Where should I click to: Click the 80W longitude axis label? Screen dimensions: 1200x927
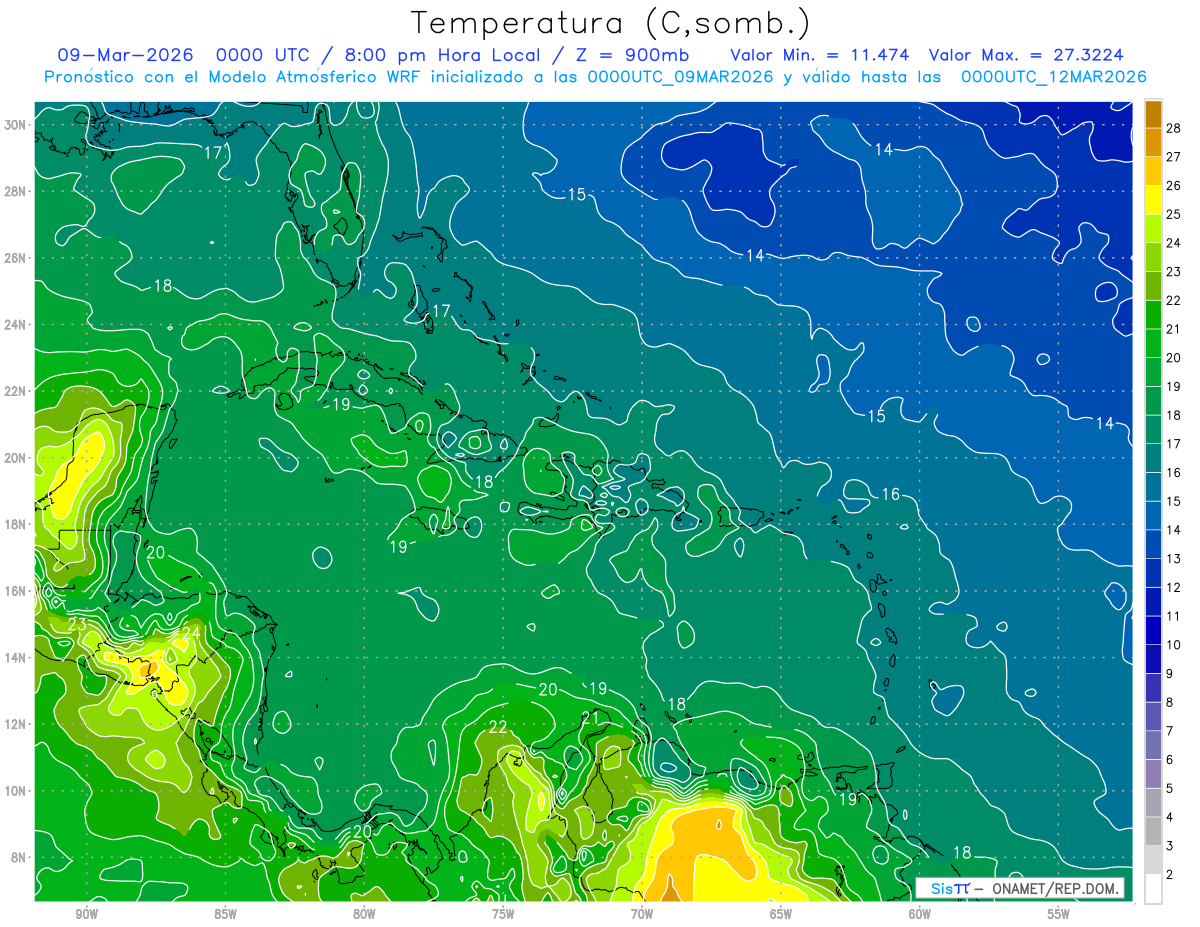[364, 915]
